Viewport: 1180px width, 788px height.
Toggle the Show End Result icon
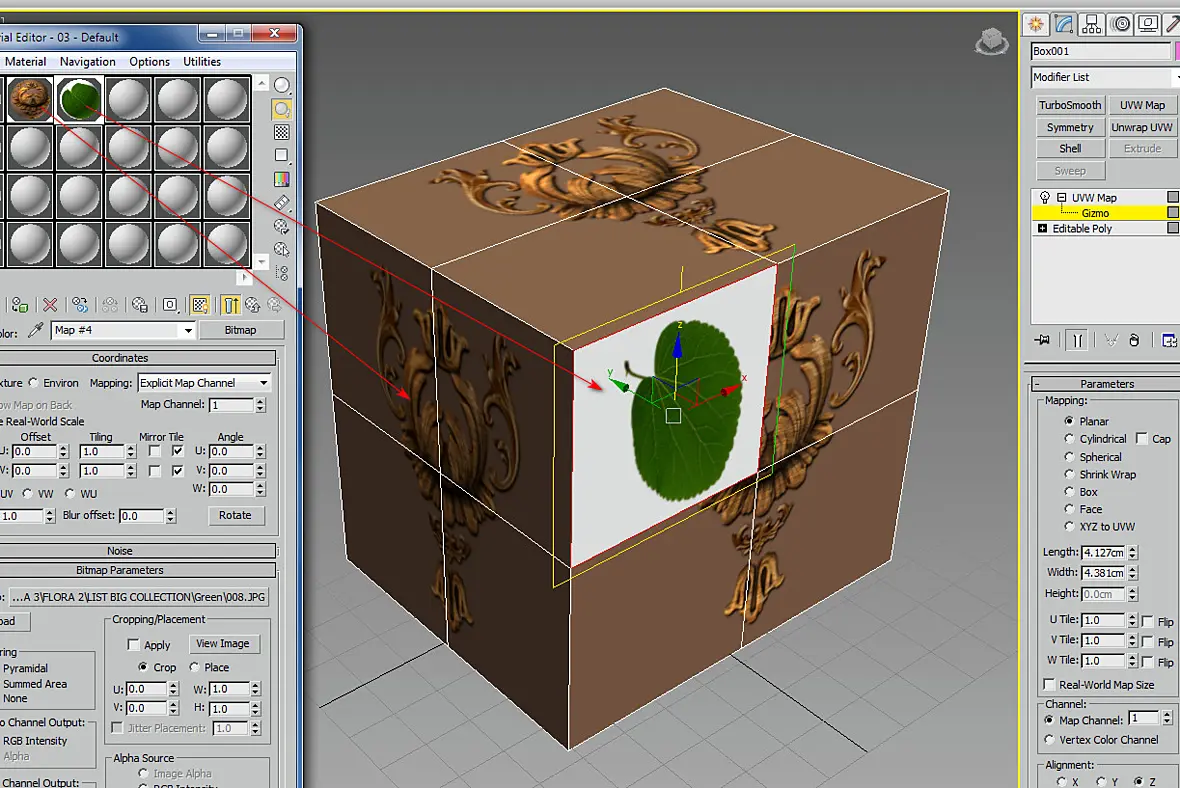point(231,305)
